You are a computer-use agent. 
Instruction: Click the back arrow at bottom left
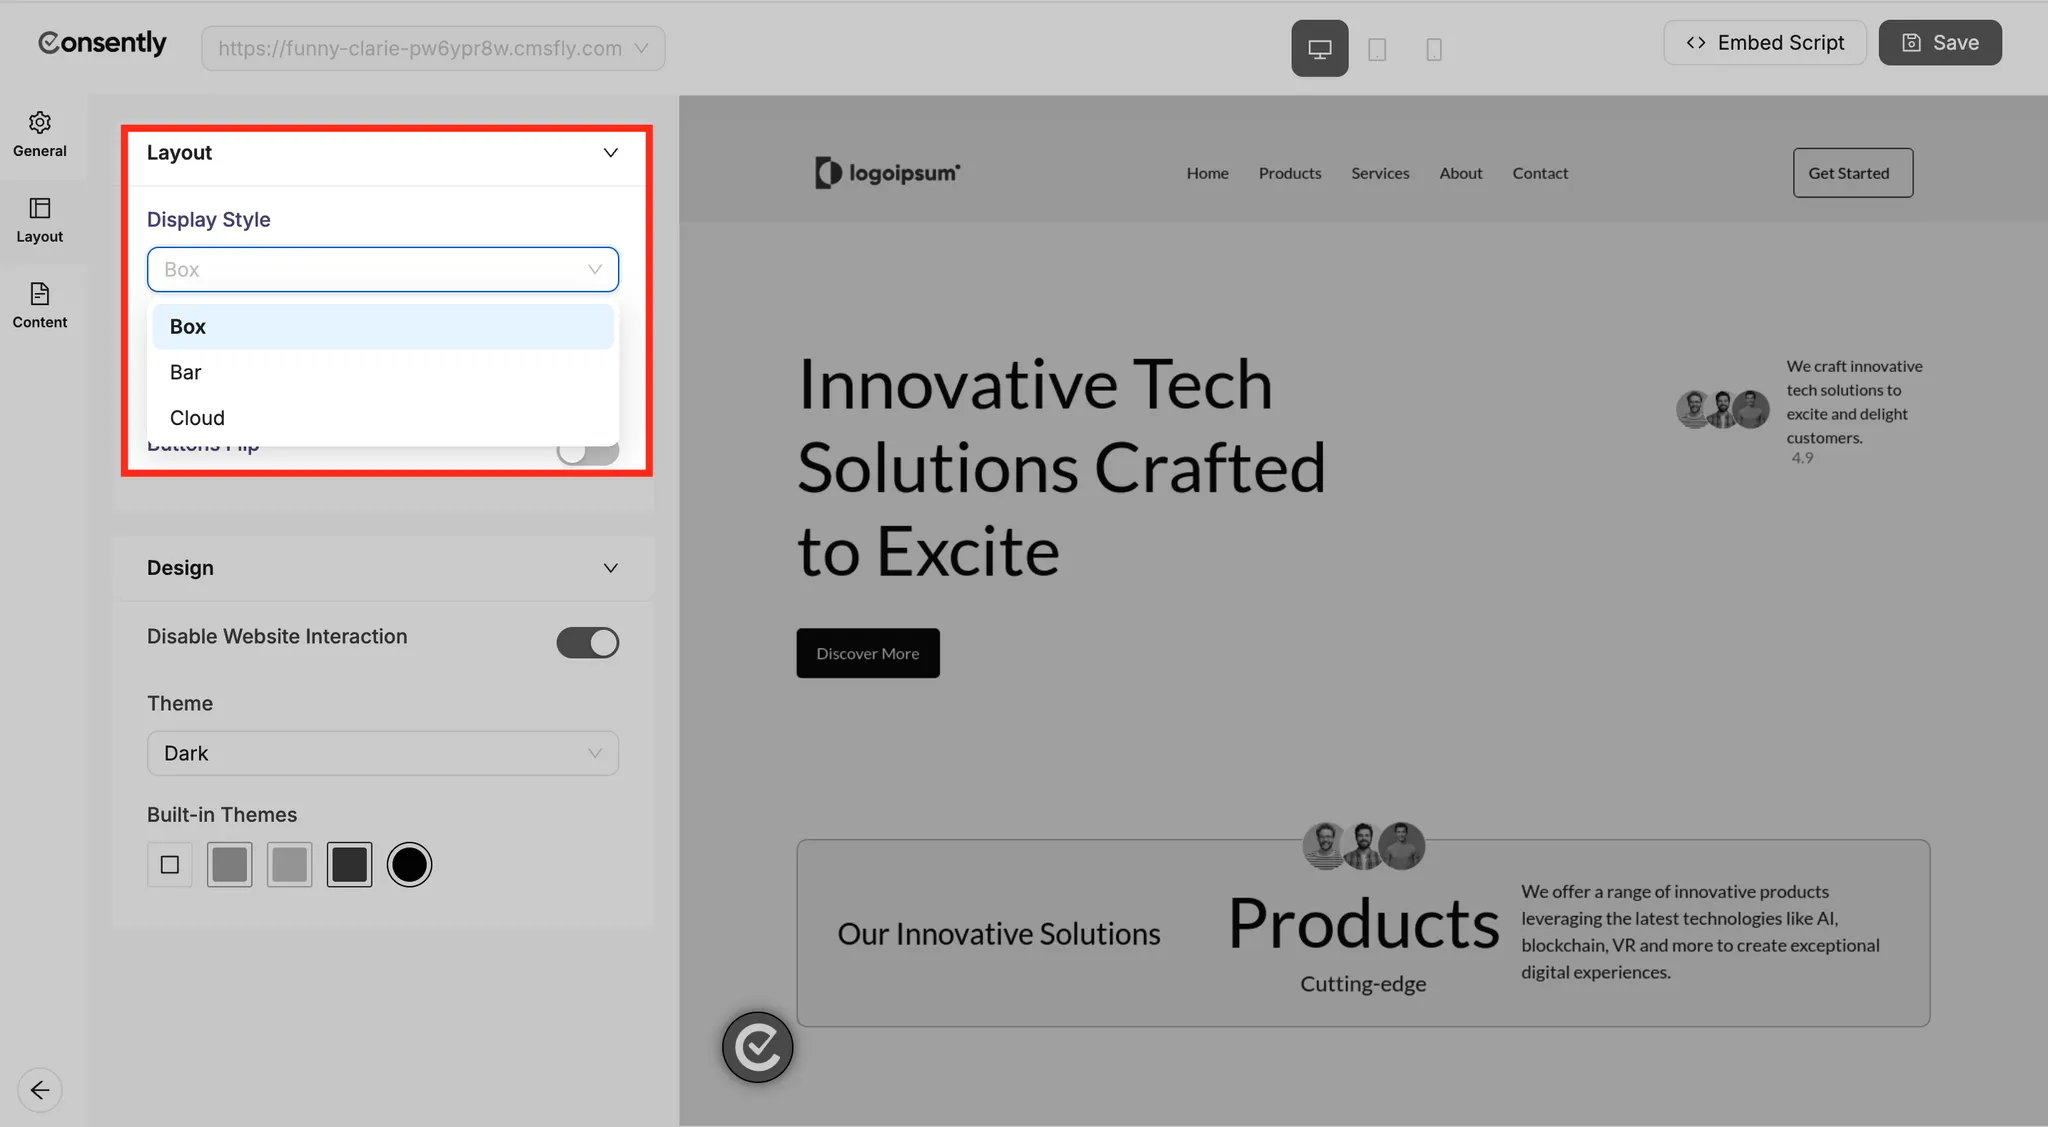pyautogui.click(x=40, y=1089)
